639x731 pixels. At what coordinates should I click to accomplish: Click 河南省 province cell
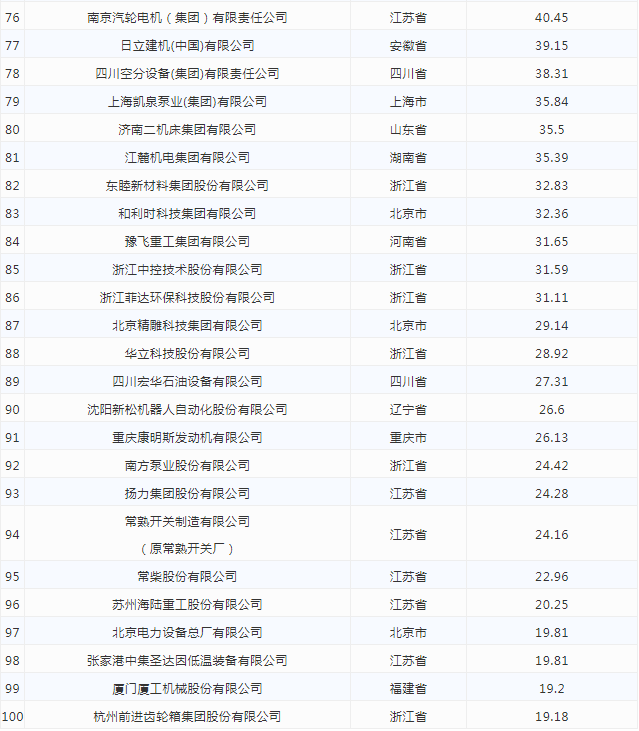coord(408,241)
